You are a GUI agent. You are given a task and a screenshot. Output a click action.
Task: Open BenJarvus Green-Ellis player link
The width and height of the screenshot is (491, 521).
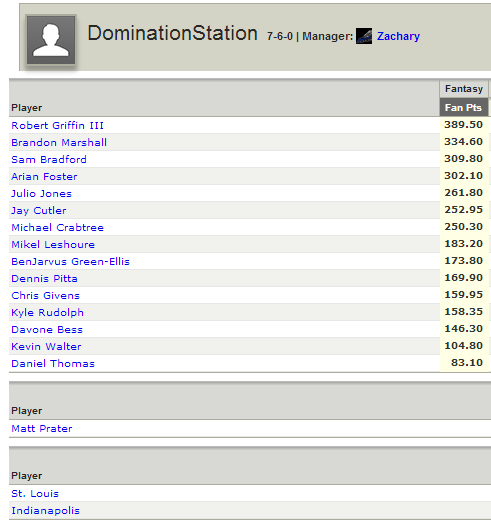click(x=70, y=261)
